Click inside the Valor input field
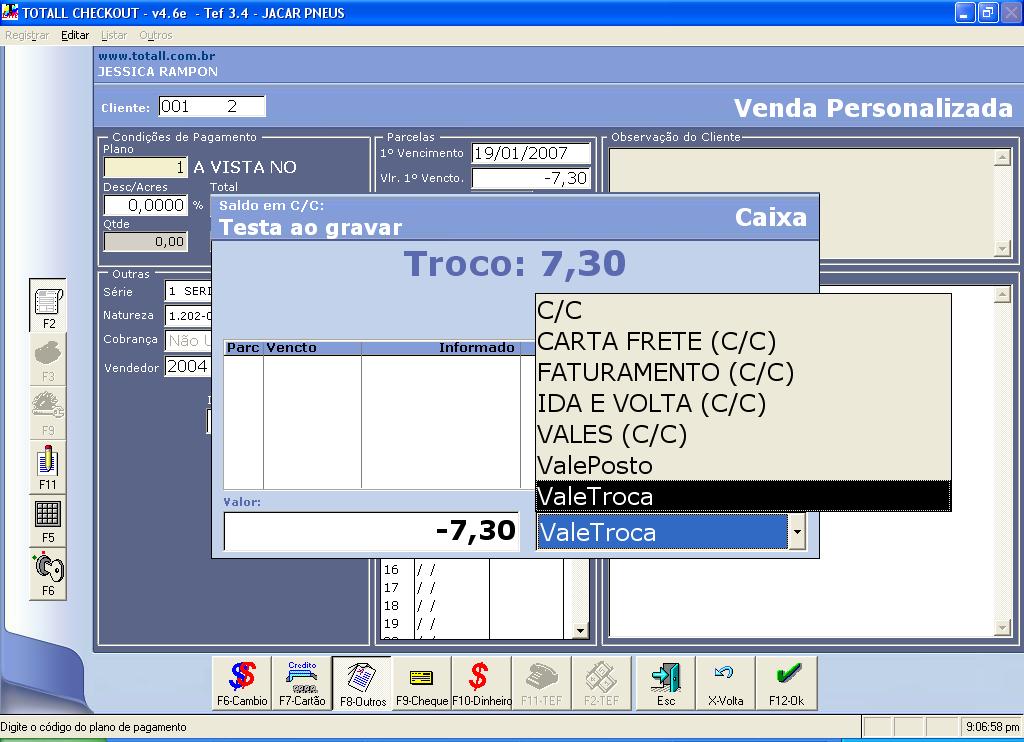Image resolution: width=1024 pixels, height=742 pixels. click(x=370, y=530)
